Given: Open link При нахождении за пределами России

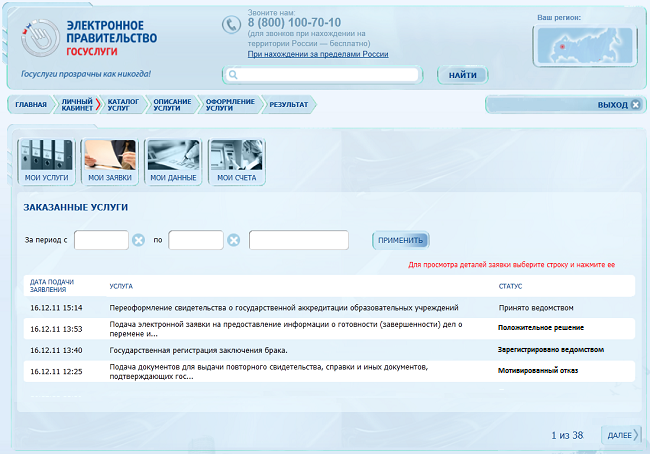Looking at the screenshot, I should pos(318,54).
